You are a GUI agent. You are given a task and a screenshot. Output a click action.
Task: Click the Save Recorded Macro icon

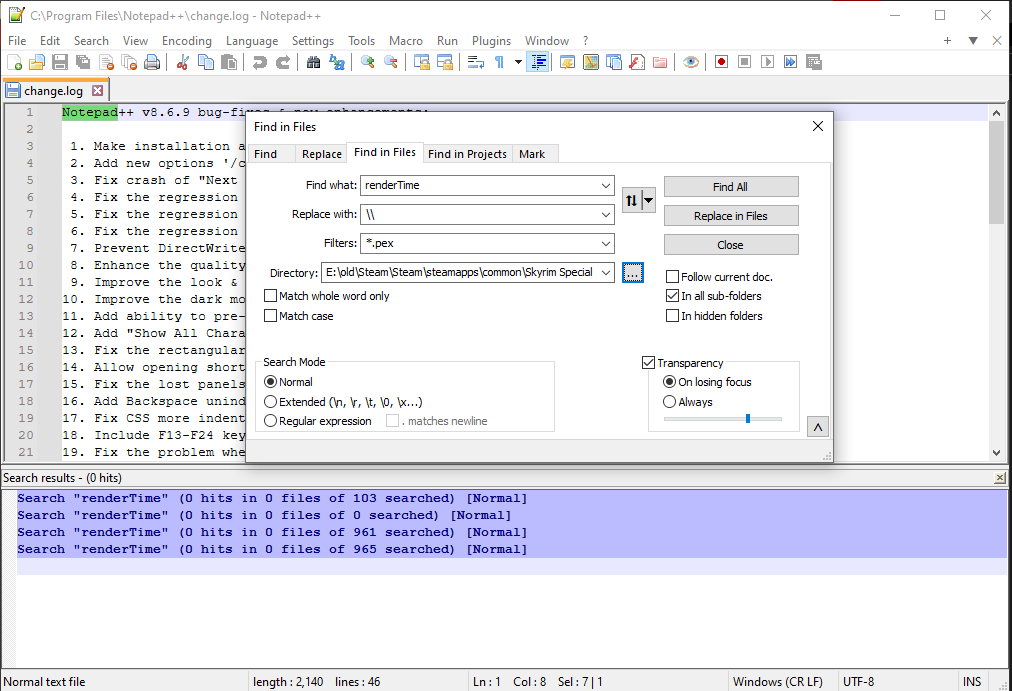tap(814, 62)
